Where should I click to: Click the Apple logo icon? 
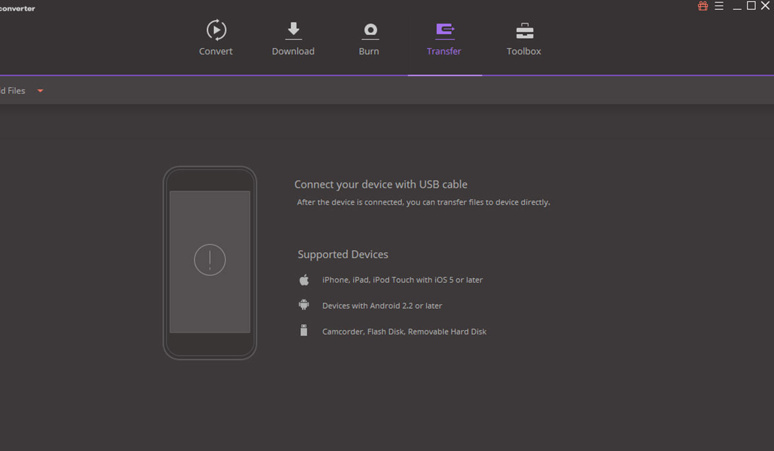[304, 280]
